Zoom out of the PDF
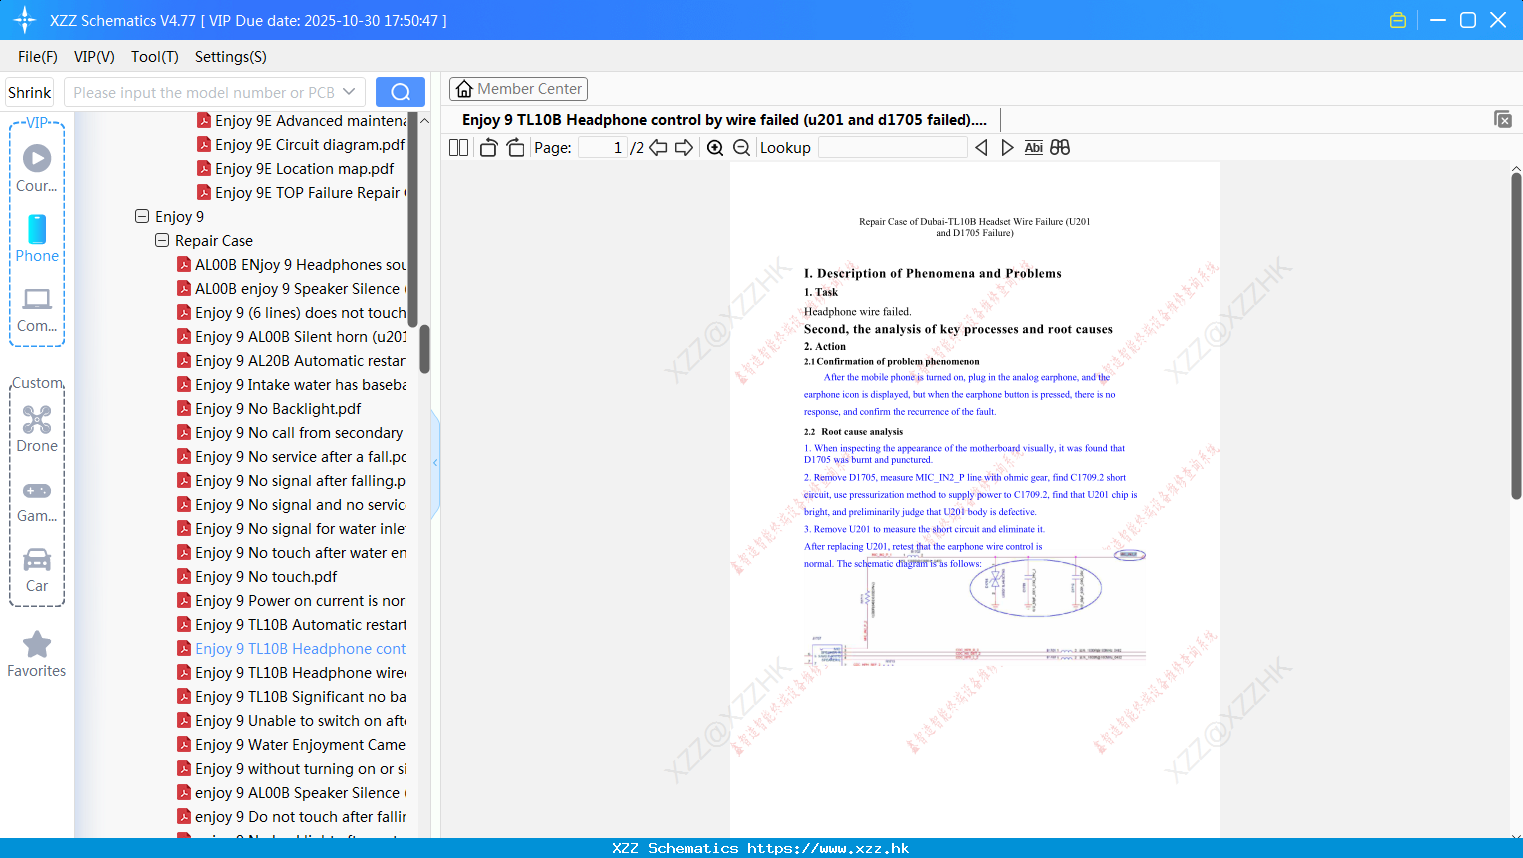Screen dimensions: 1523x858 (741, 147)
